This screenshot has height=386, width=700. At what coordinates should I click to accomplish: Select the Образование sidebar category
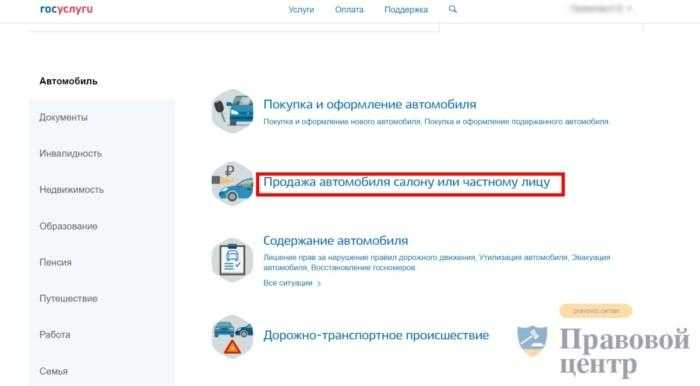68,226
